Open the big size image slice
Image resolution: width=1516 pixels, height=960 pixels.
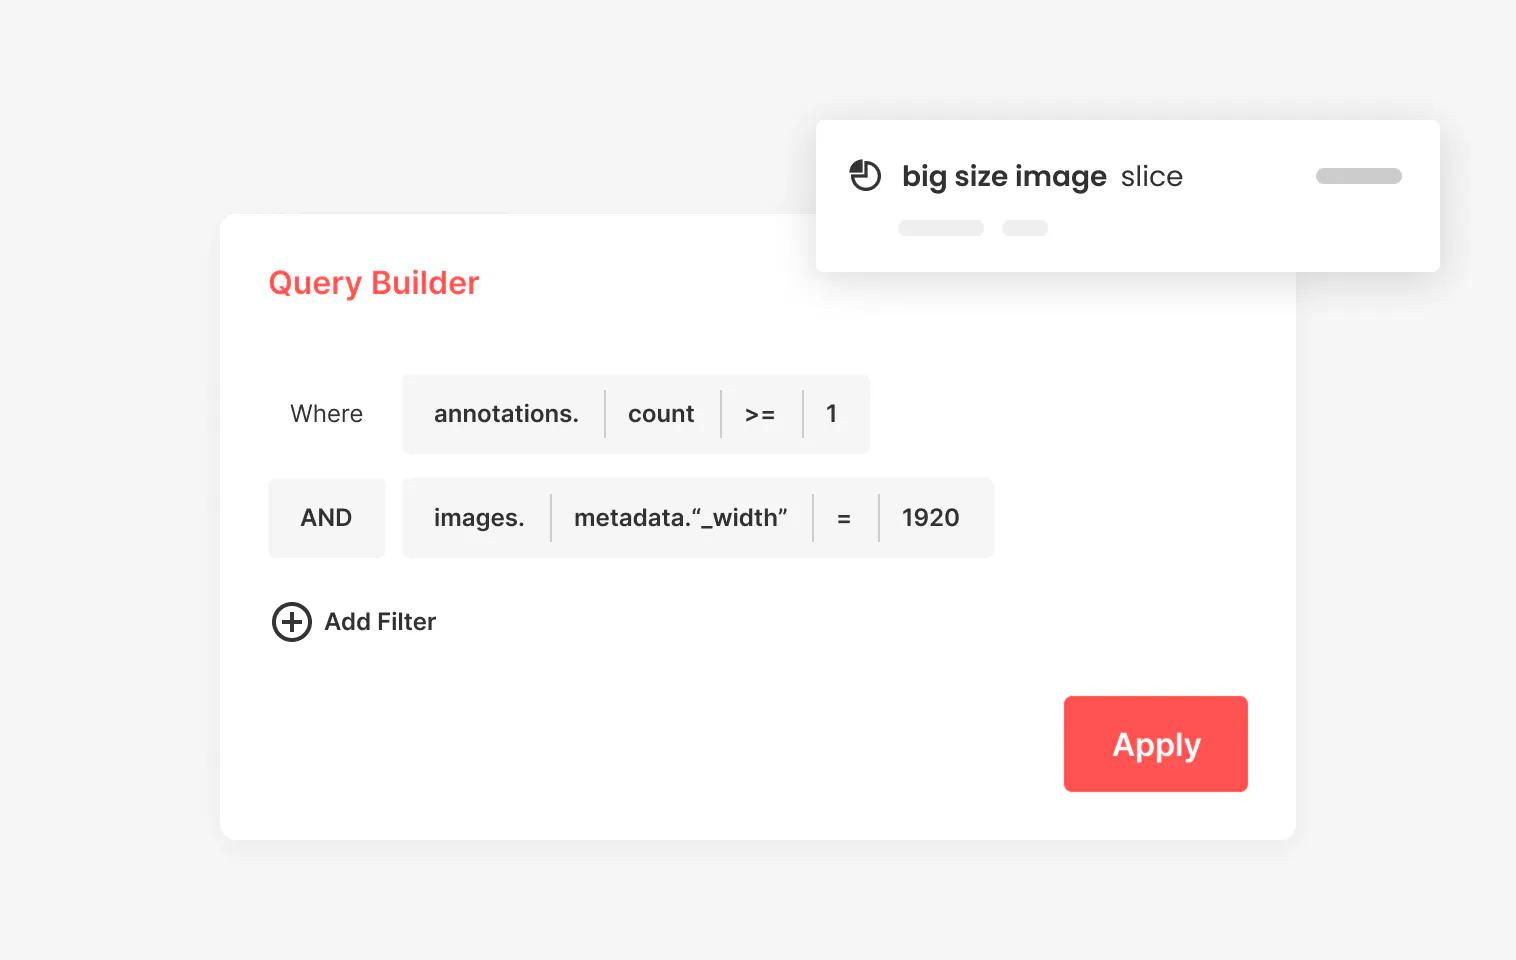click(x=1128, y=196)
